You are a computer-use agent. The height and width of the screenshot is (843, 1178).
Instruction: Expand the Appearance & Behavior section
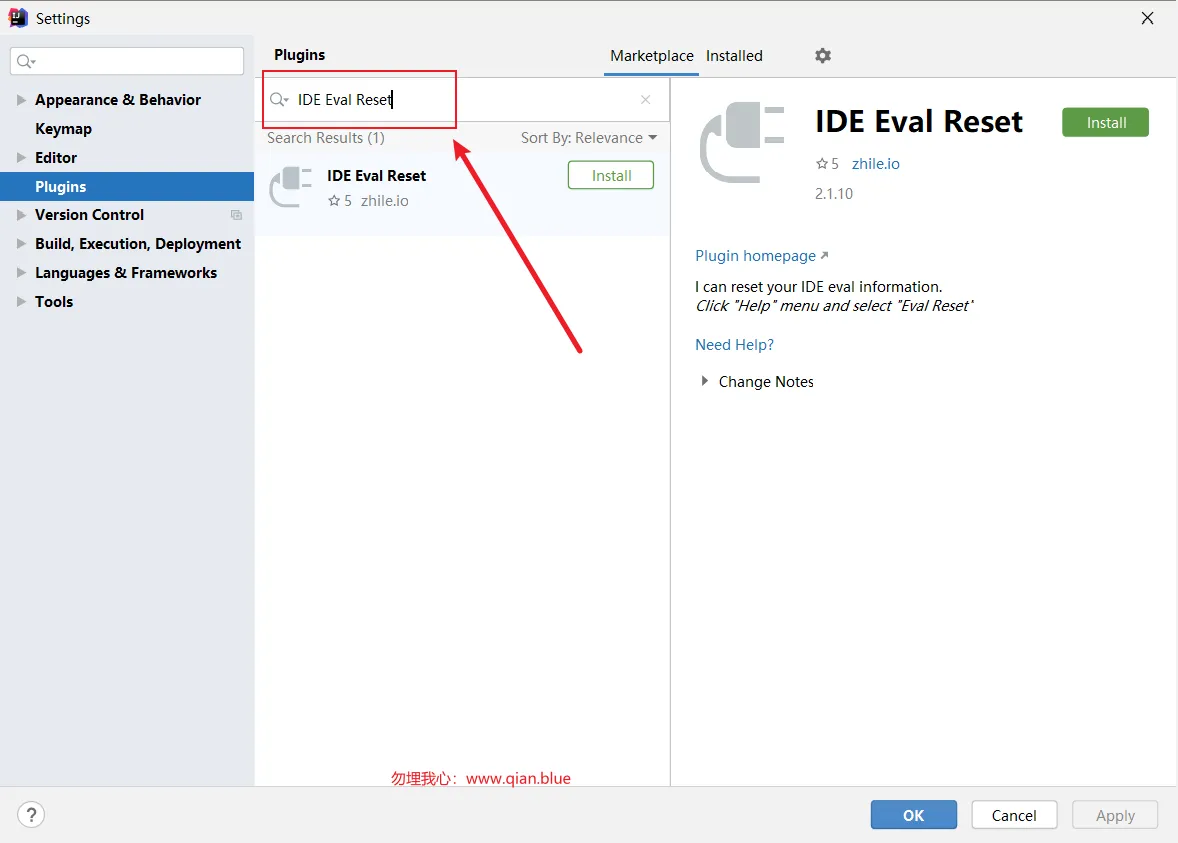click(x=21, y=100)
